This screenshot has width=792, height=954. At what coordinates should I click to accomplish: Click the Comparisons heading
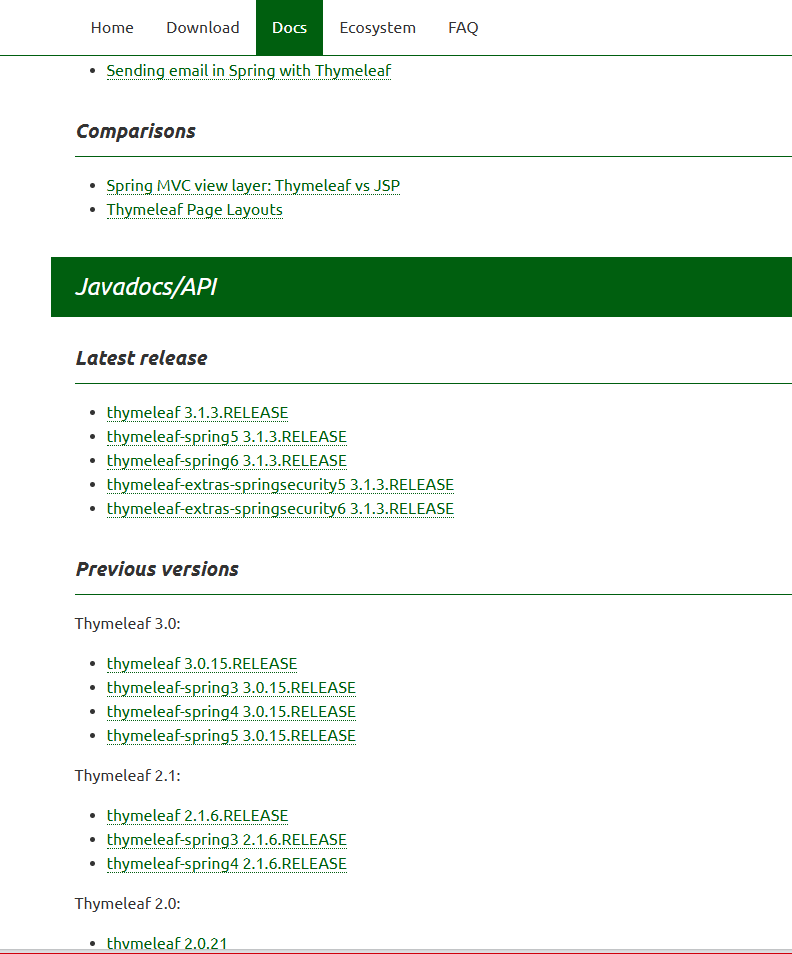click(136, 131)
